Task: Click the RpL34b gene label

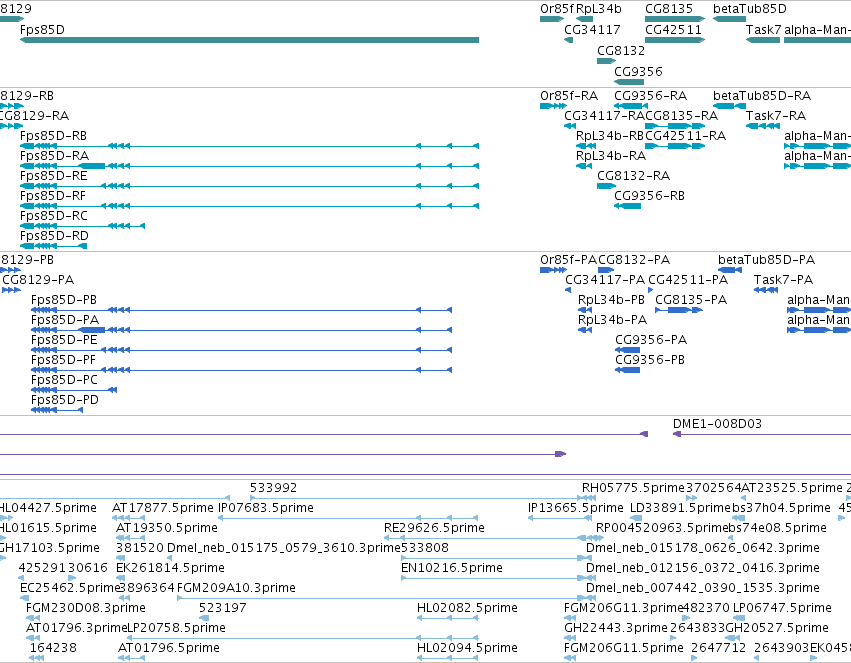Action: click(x=599, y=9)
